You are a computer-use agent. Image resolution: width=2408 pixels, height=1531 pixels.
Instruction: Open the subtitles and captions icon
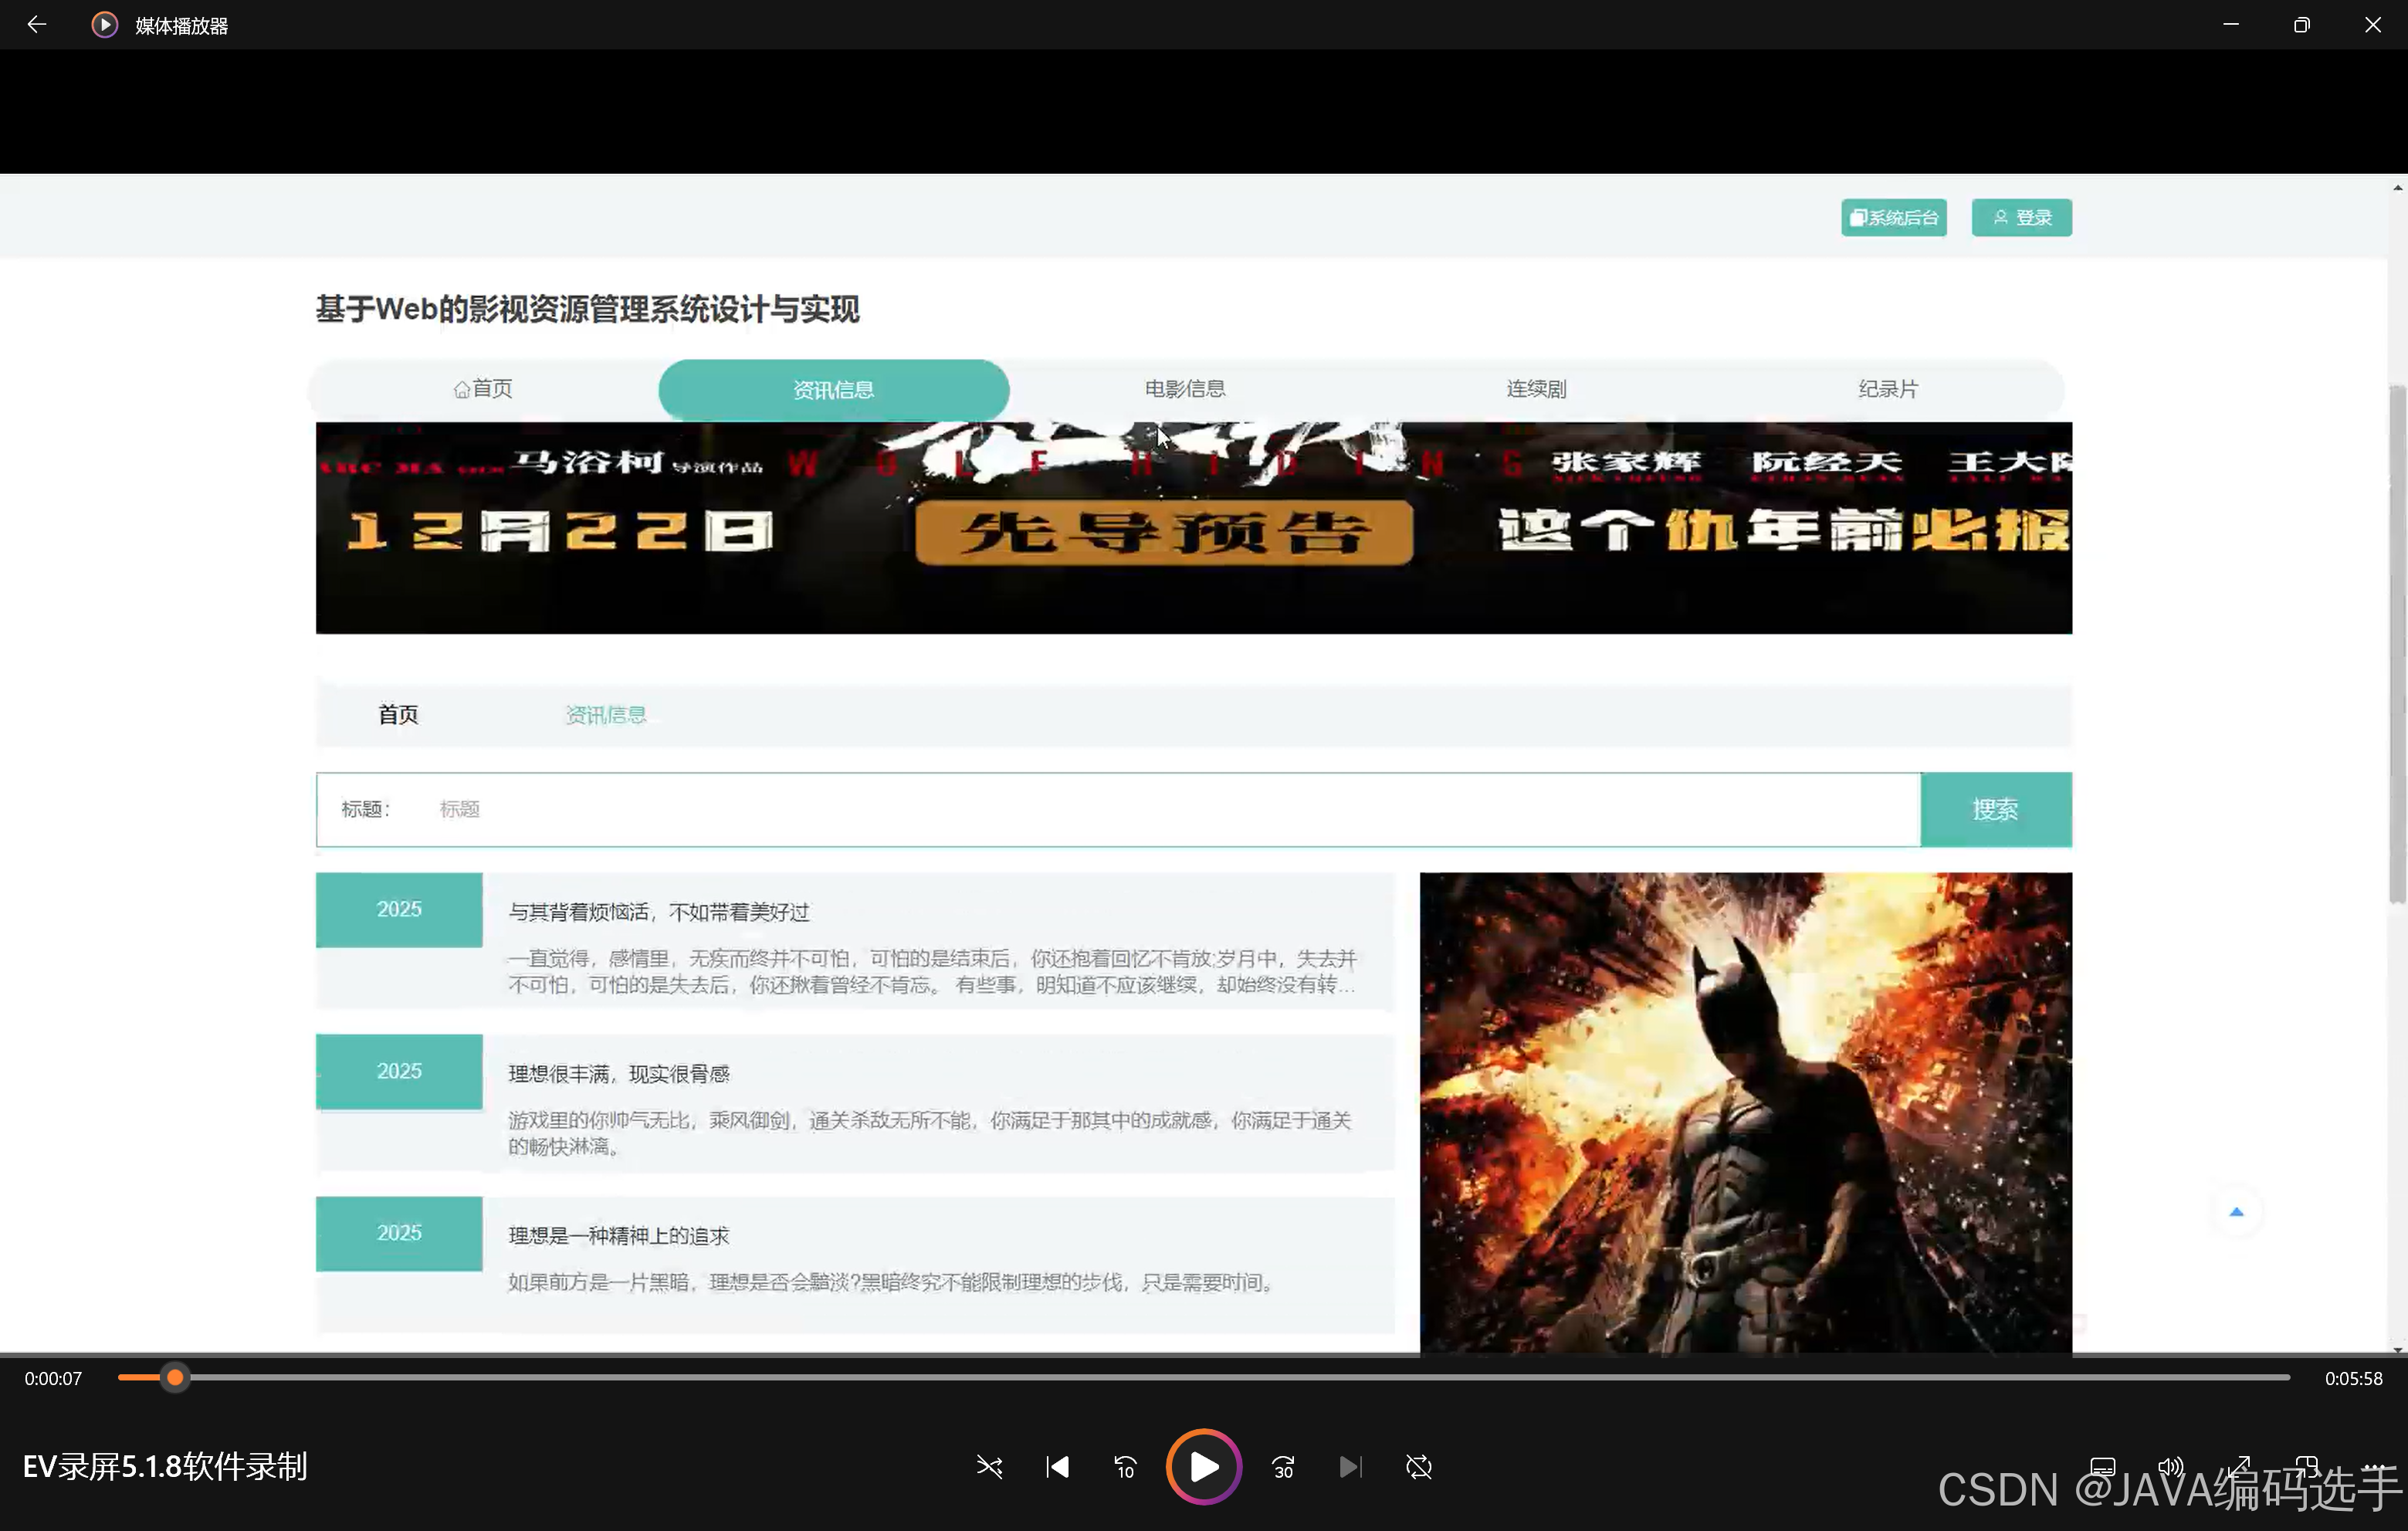2103,1466
